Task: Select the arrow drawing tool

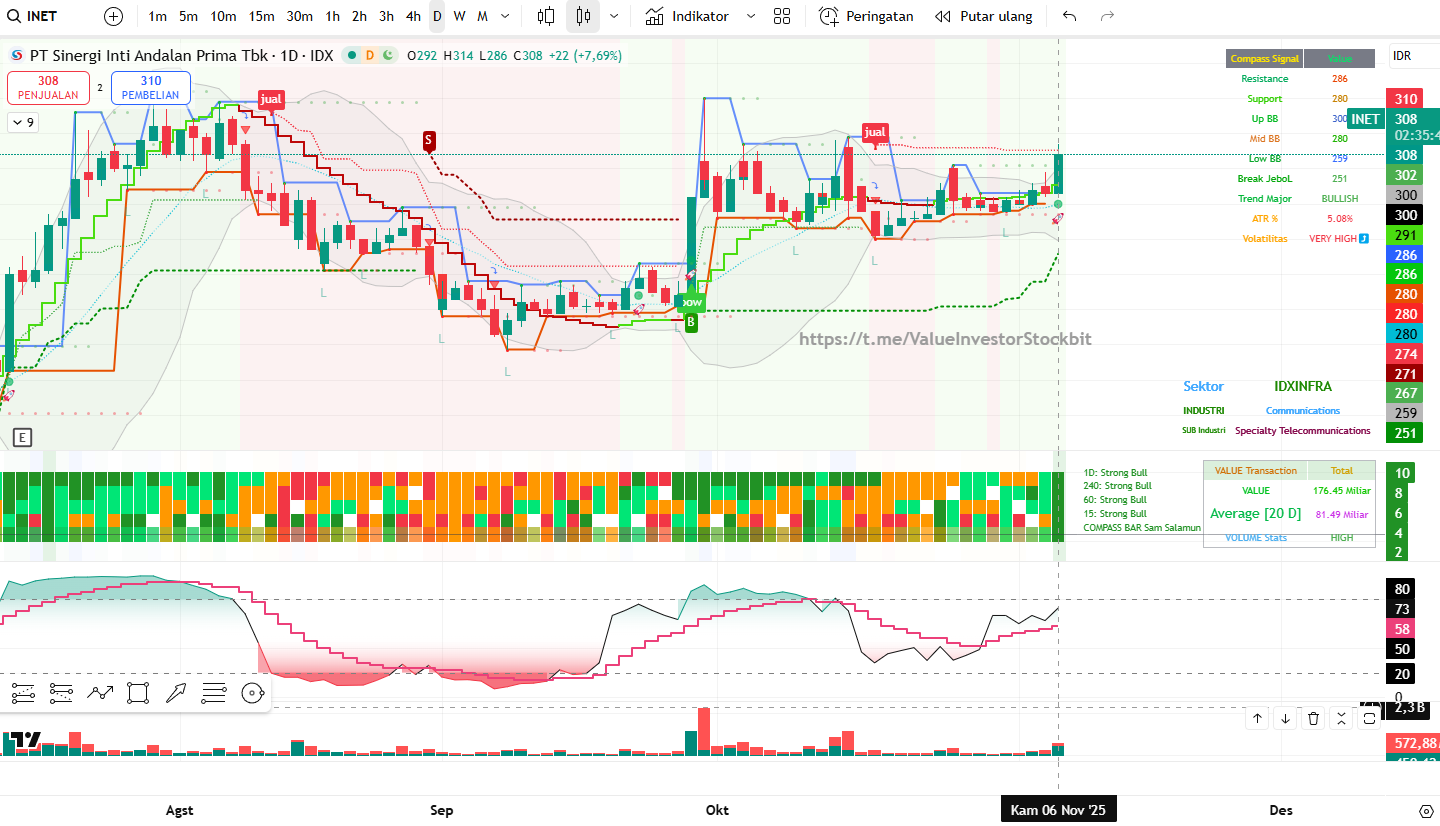Action: point(176,692)
